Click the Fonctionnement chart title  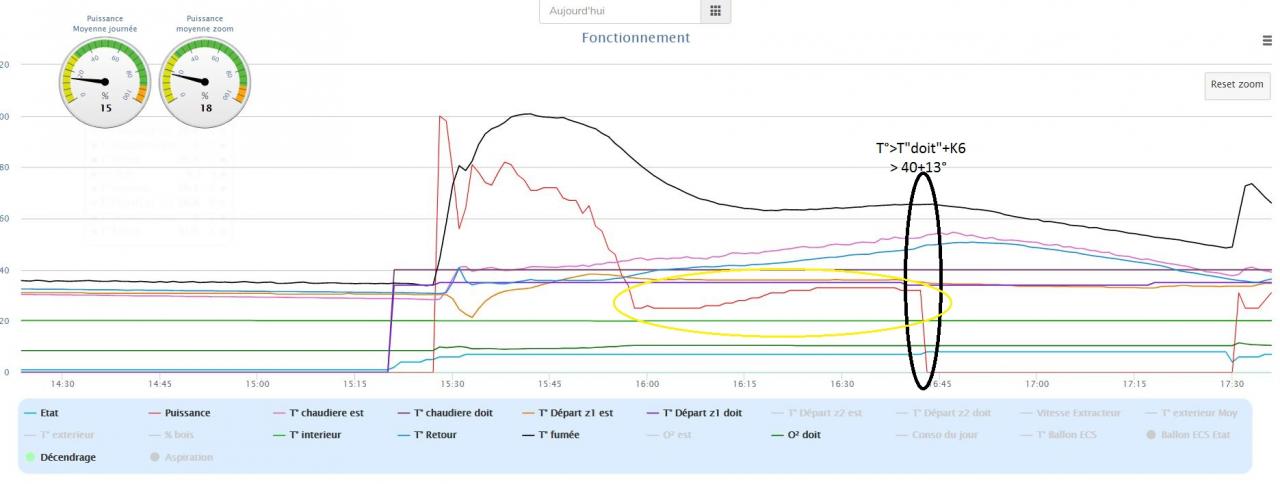tap(635, 38)
